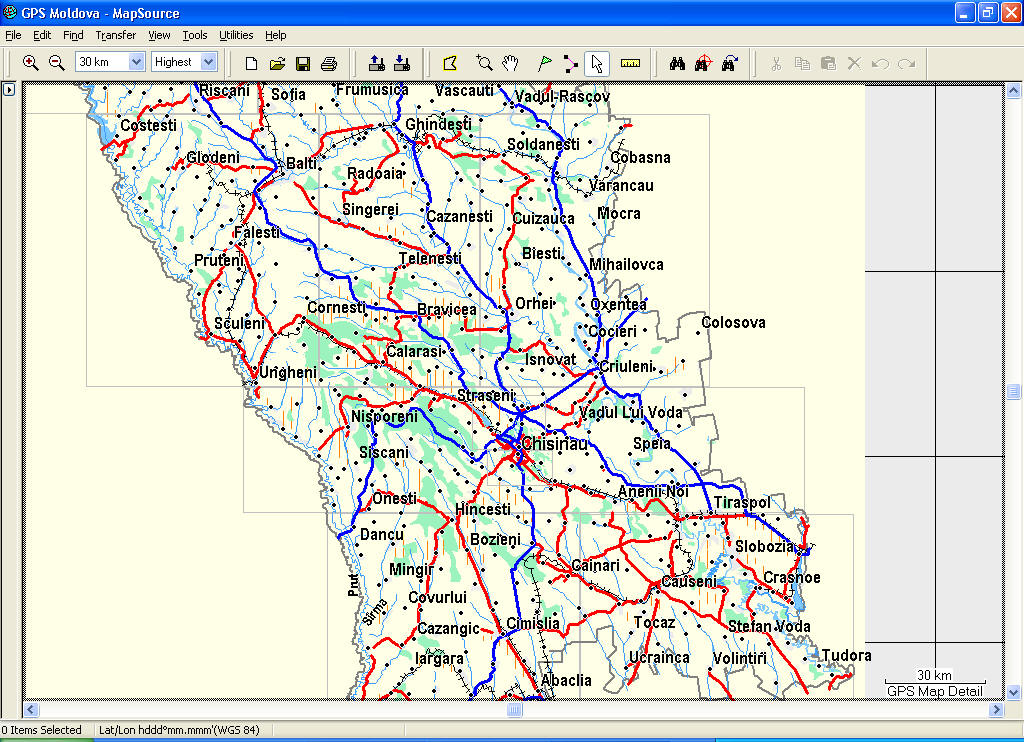Click 0 Items Selected status text
The width and height of the screenshot is (1024, 742).
click(x=42, y=730)
